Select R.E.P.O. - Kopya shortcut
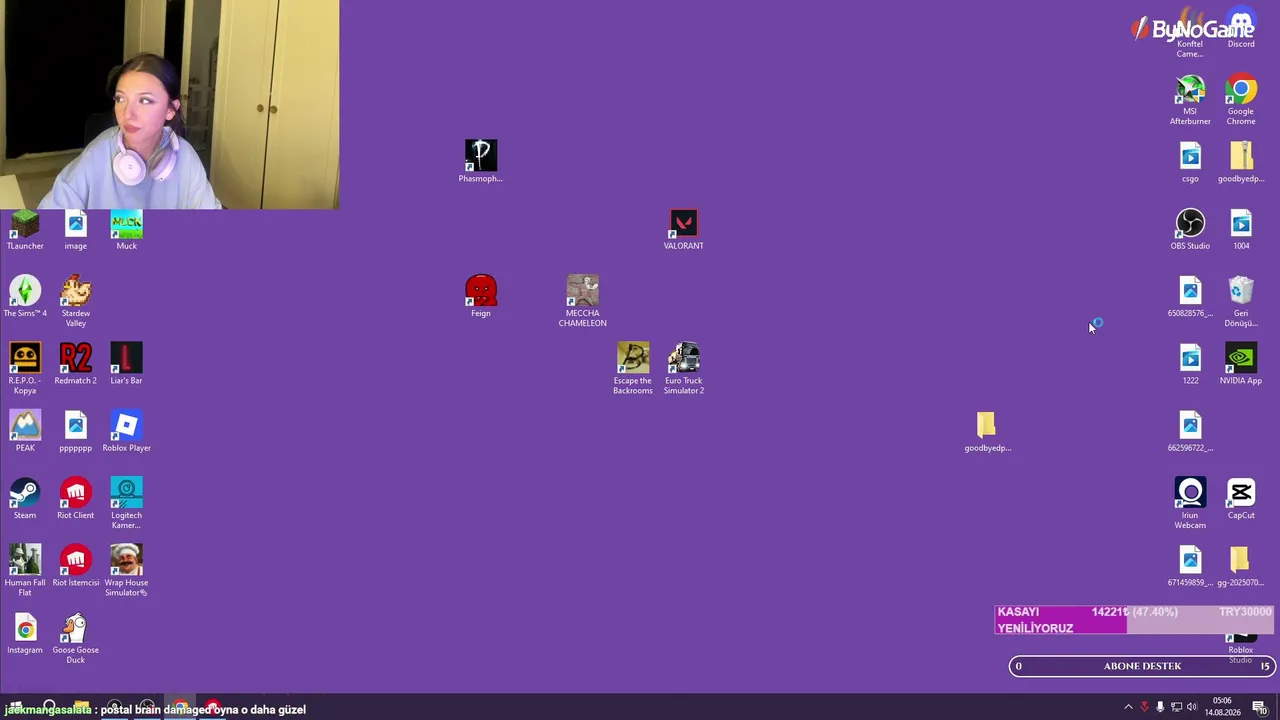1280x720 pixels. point(25,358)
